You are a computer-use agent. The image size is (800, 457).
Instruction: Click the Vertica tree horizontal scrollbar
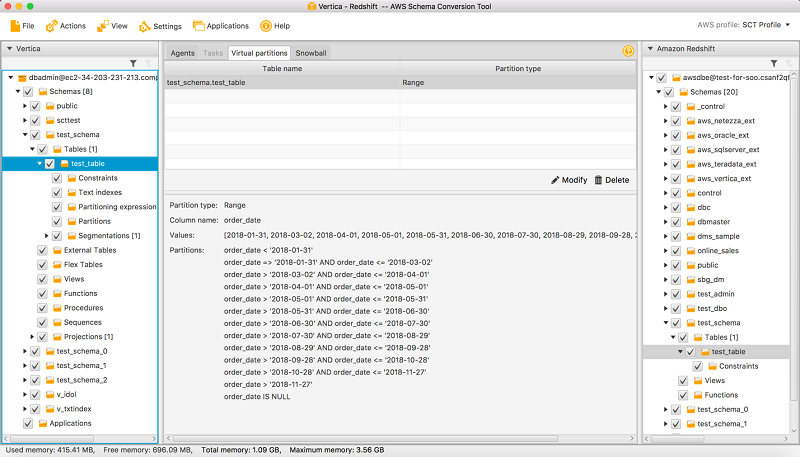(x=52, y=439)
